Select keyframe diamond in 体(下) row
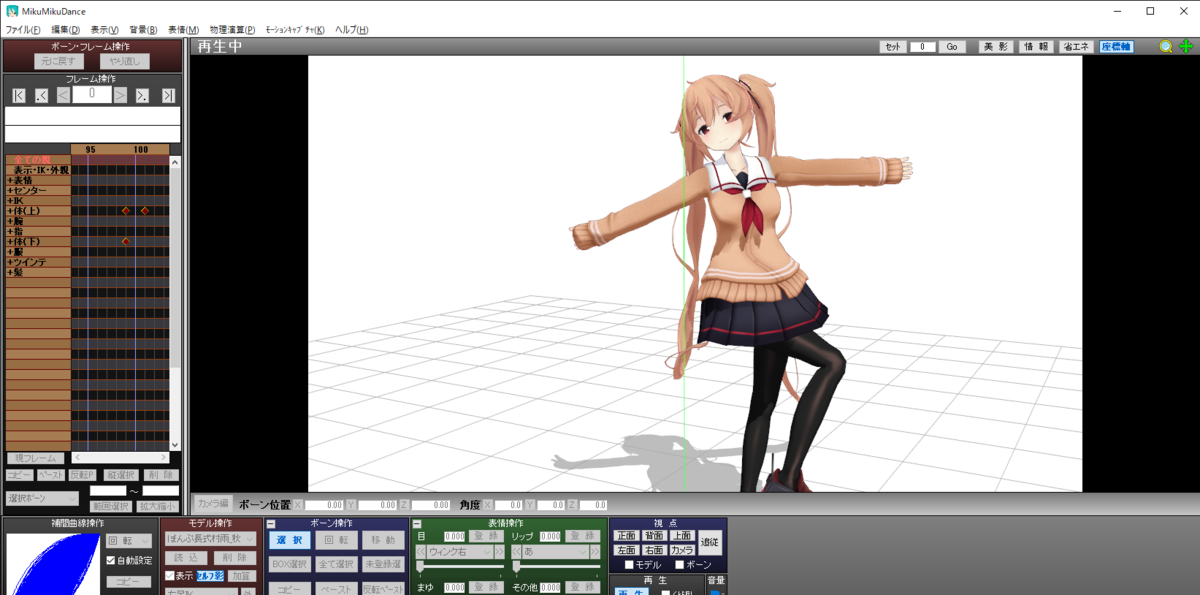The width and height of the screenshot is (1200, 595). pos(126,241)
